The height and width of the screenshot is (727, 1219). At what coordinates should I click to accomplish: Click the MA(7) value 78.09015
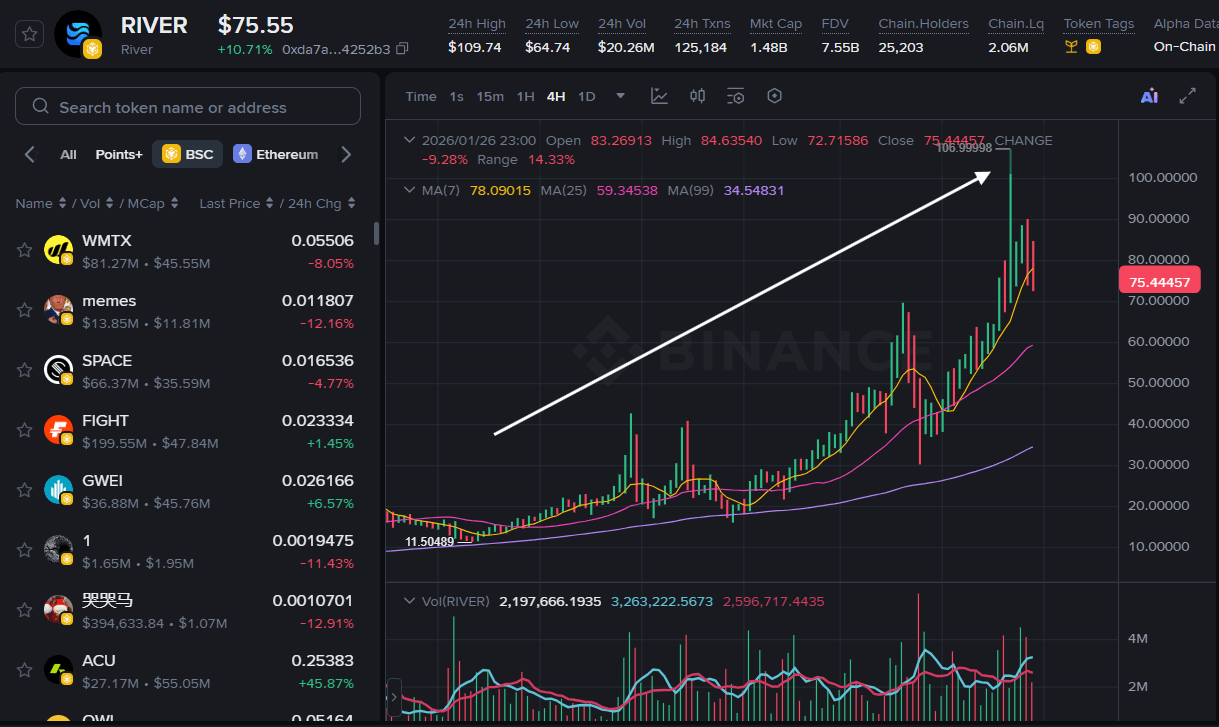tap(501, 190)
